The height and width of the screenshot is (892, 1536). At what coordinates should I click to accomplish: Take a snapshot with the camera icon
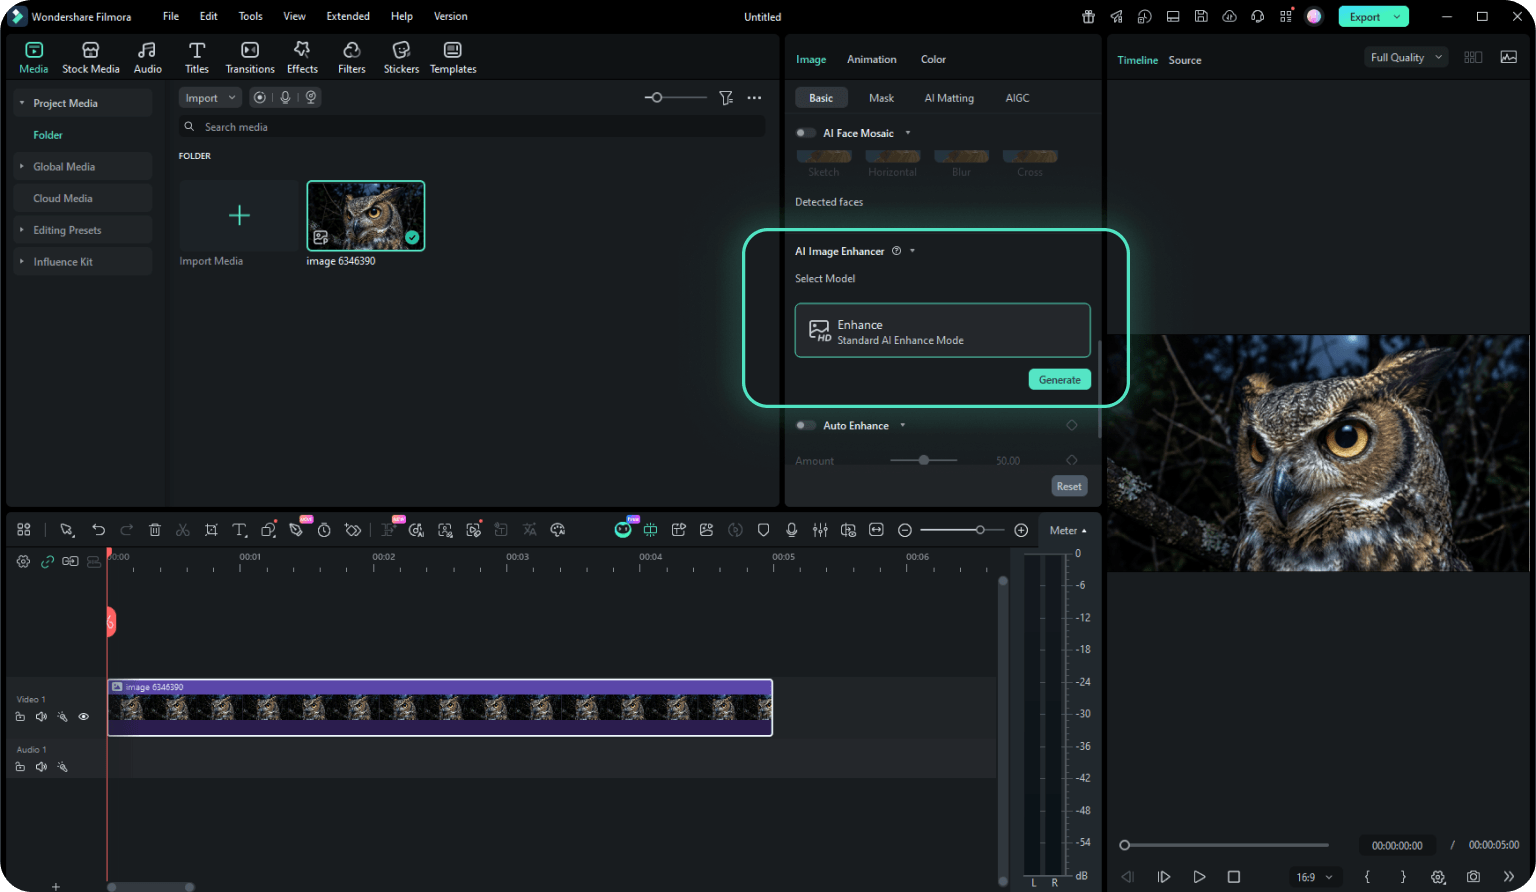pos(1473,877)
